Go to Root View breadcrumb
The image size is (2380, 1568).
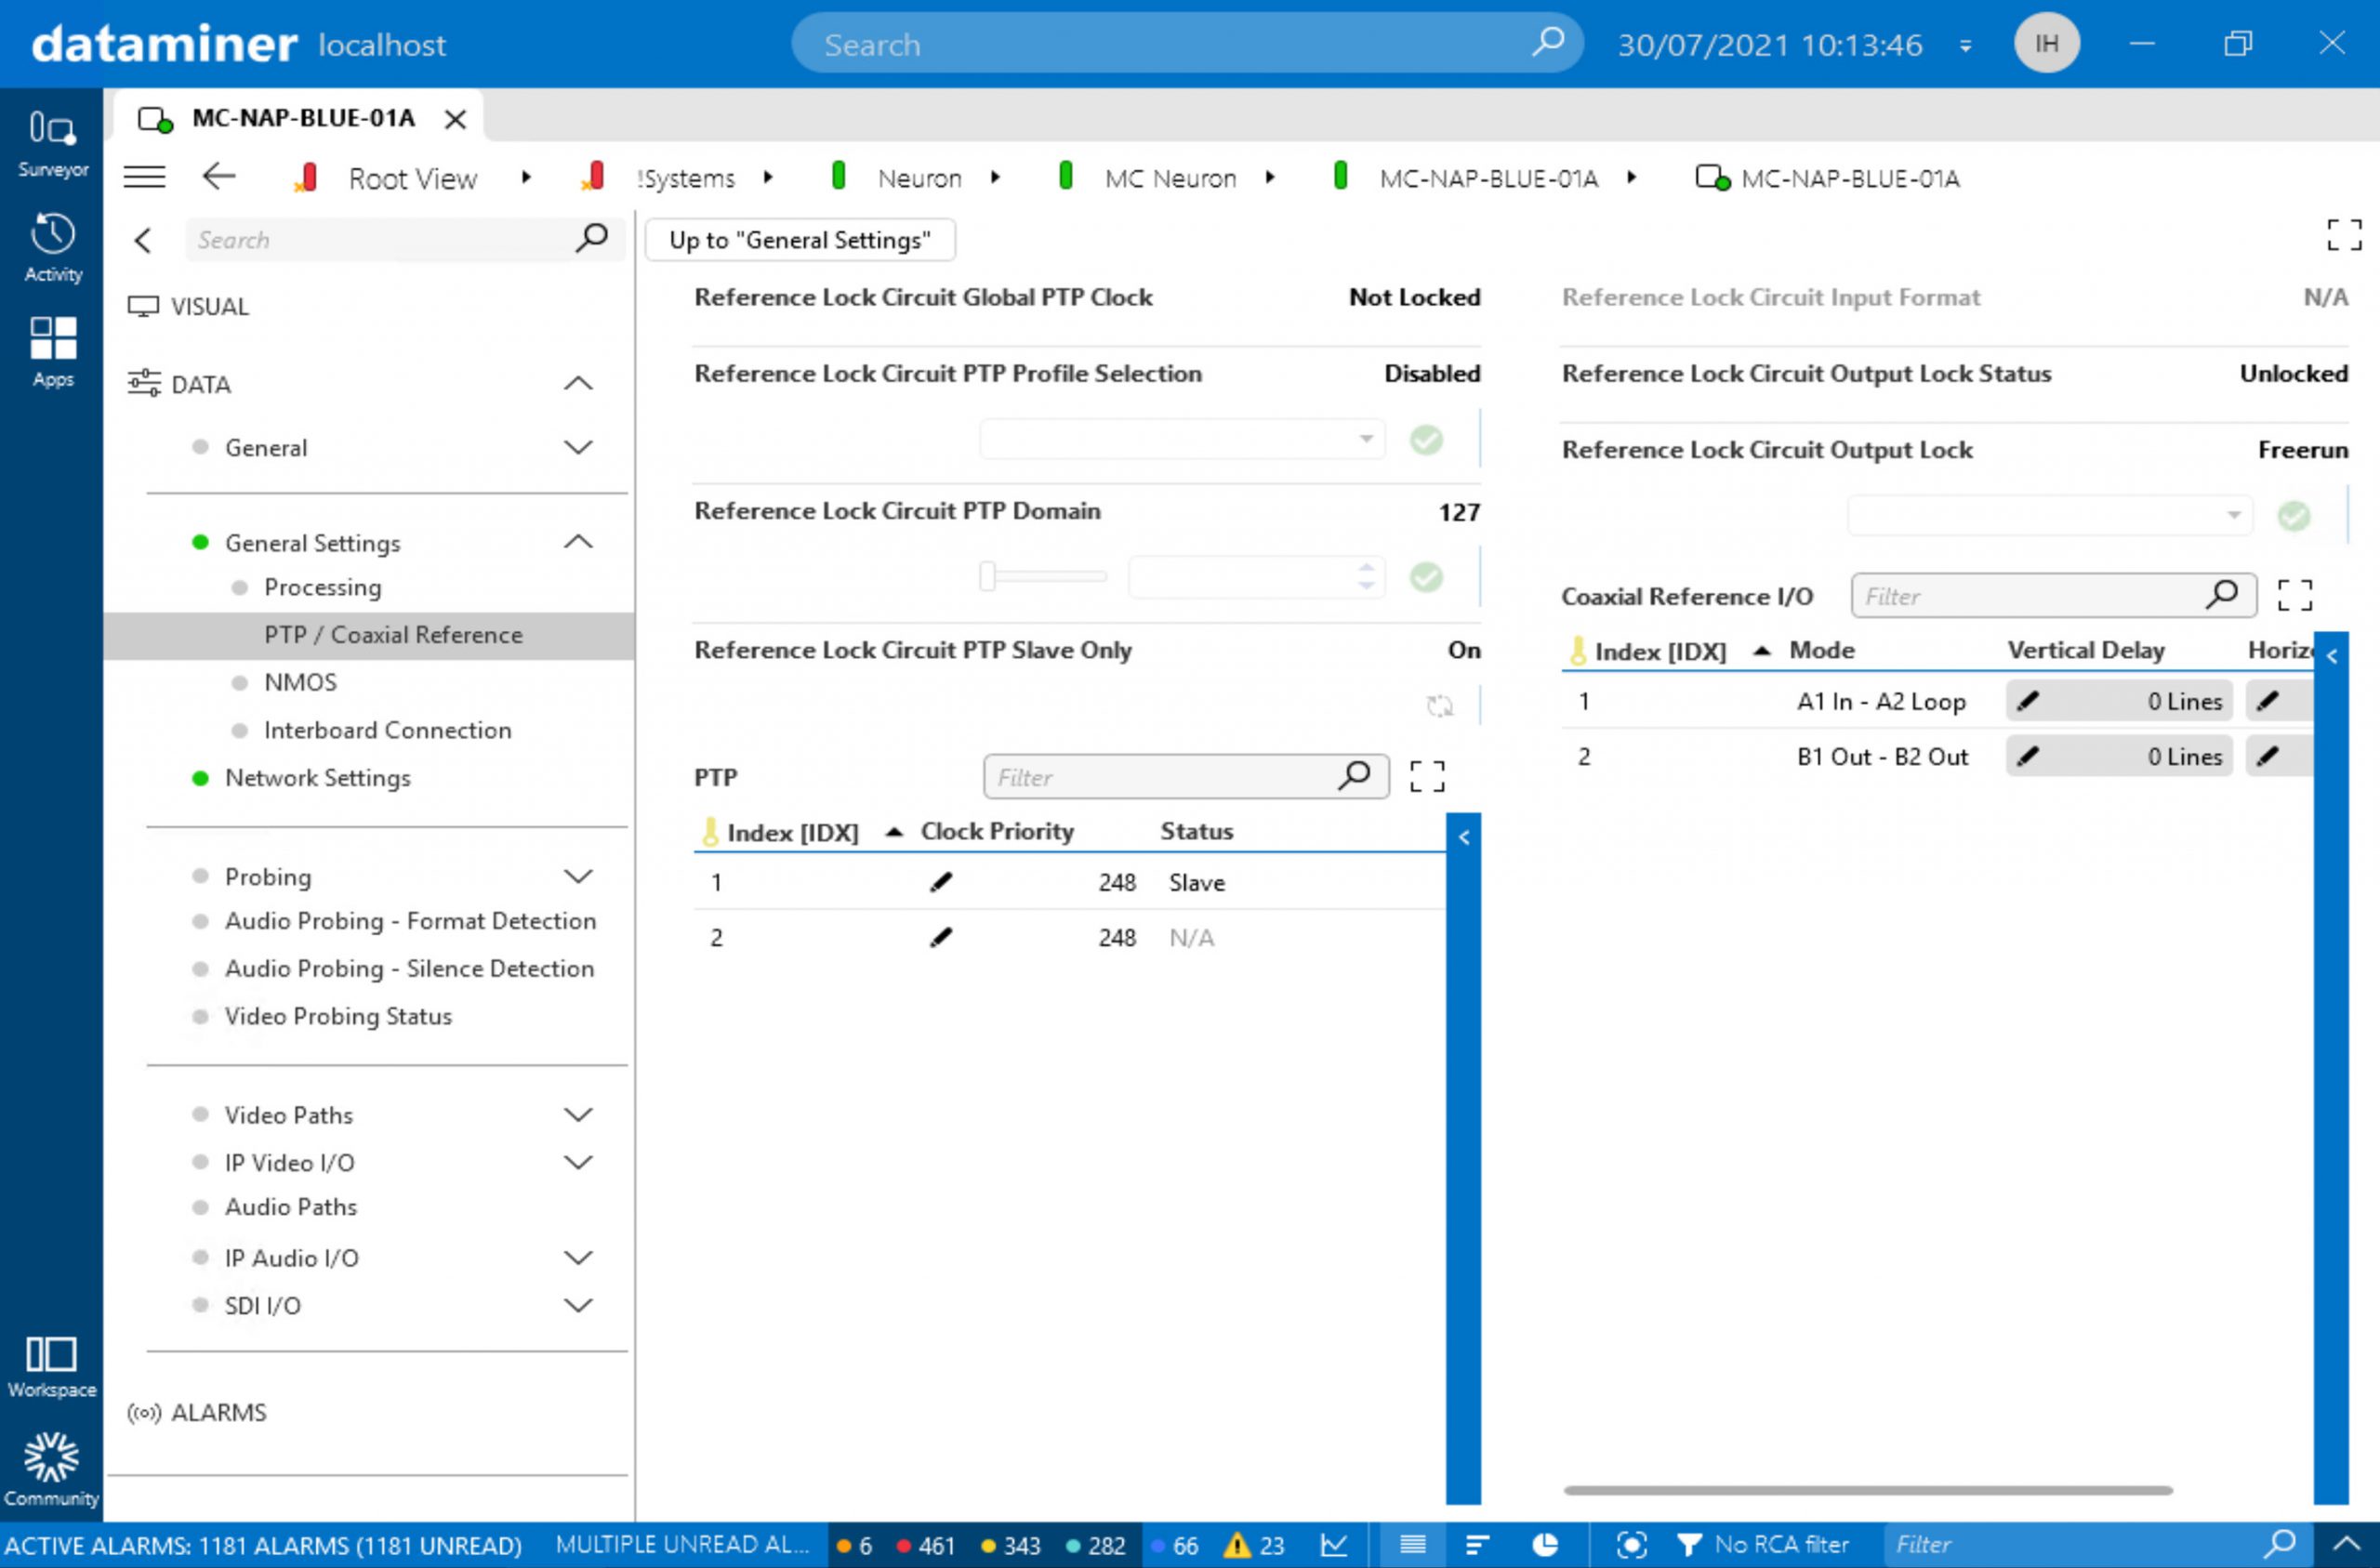tap(412, 178)
